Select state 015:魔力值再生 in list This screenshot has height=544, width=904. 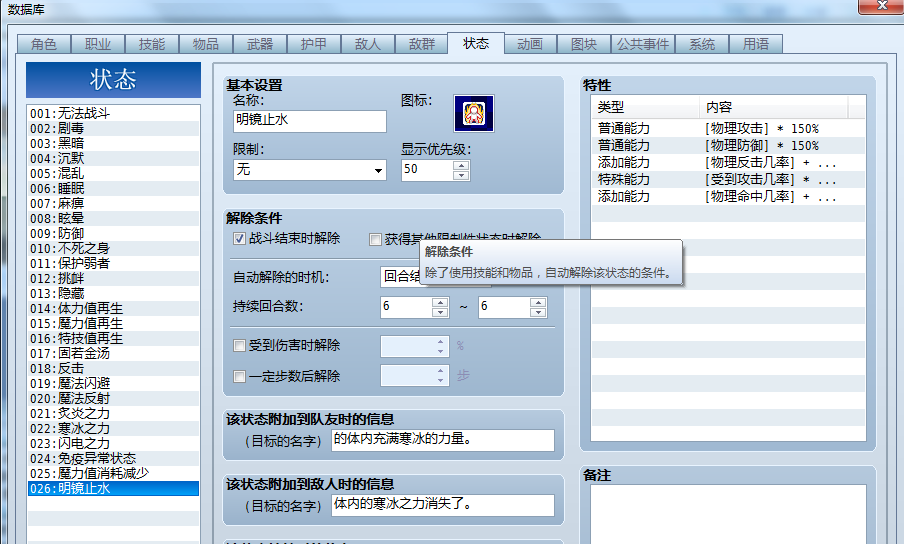[x=114, y=323]
